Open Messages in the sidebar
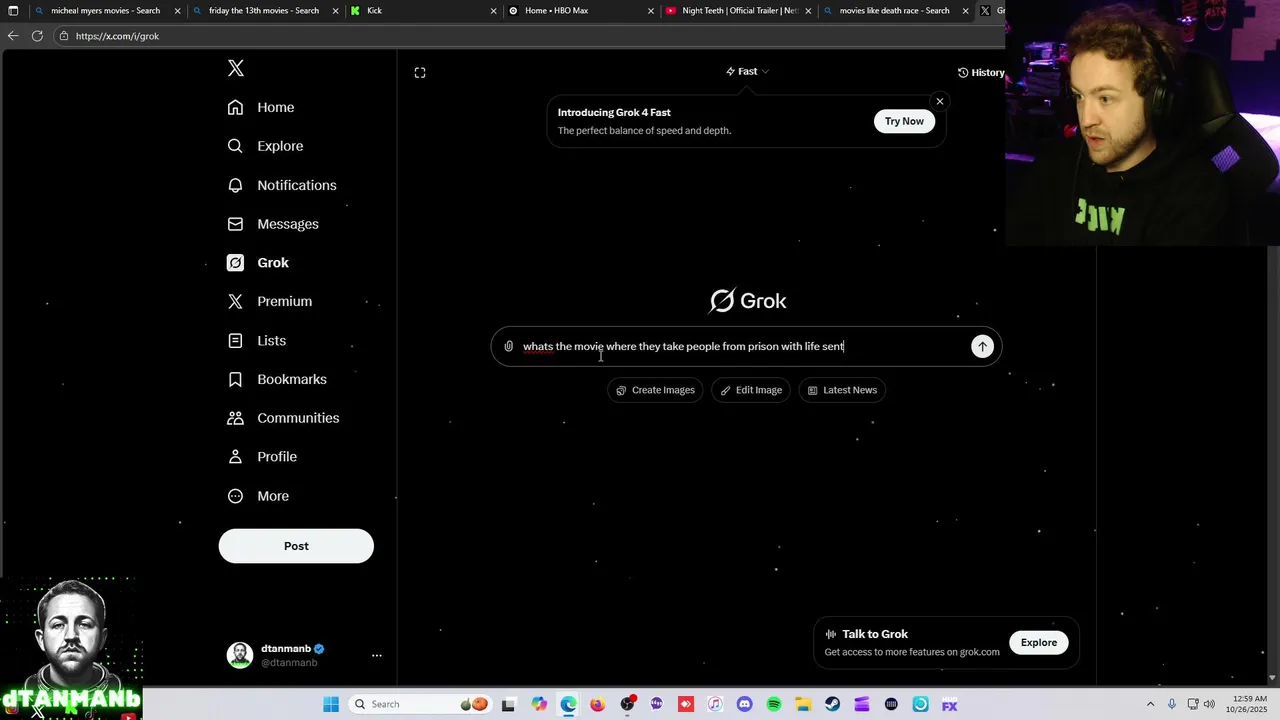The image size is (1280, 720). [273, 224]
